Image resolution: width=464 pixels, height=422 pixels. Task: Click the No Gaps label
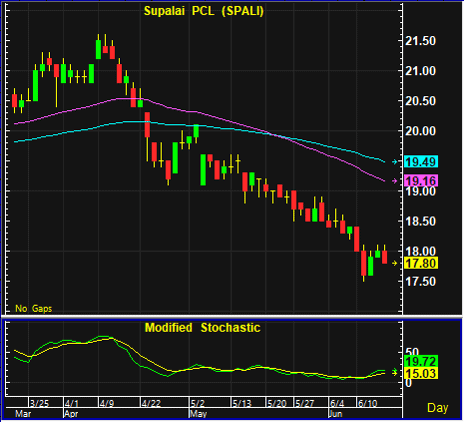pyautogui.click(x=34, y=308)
